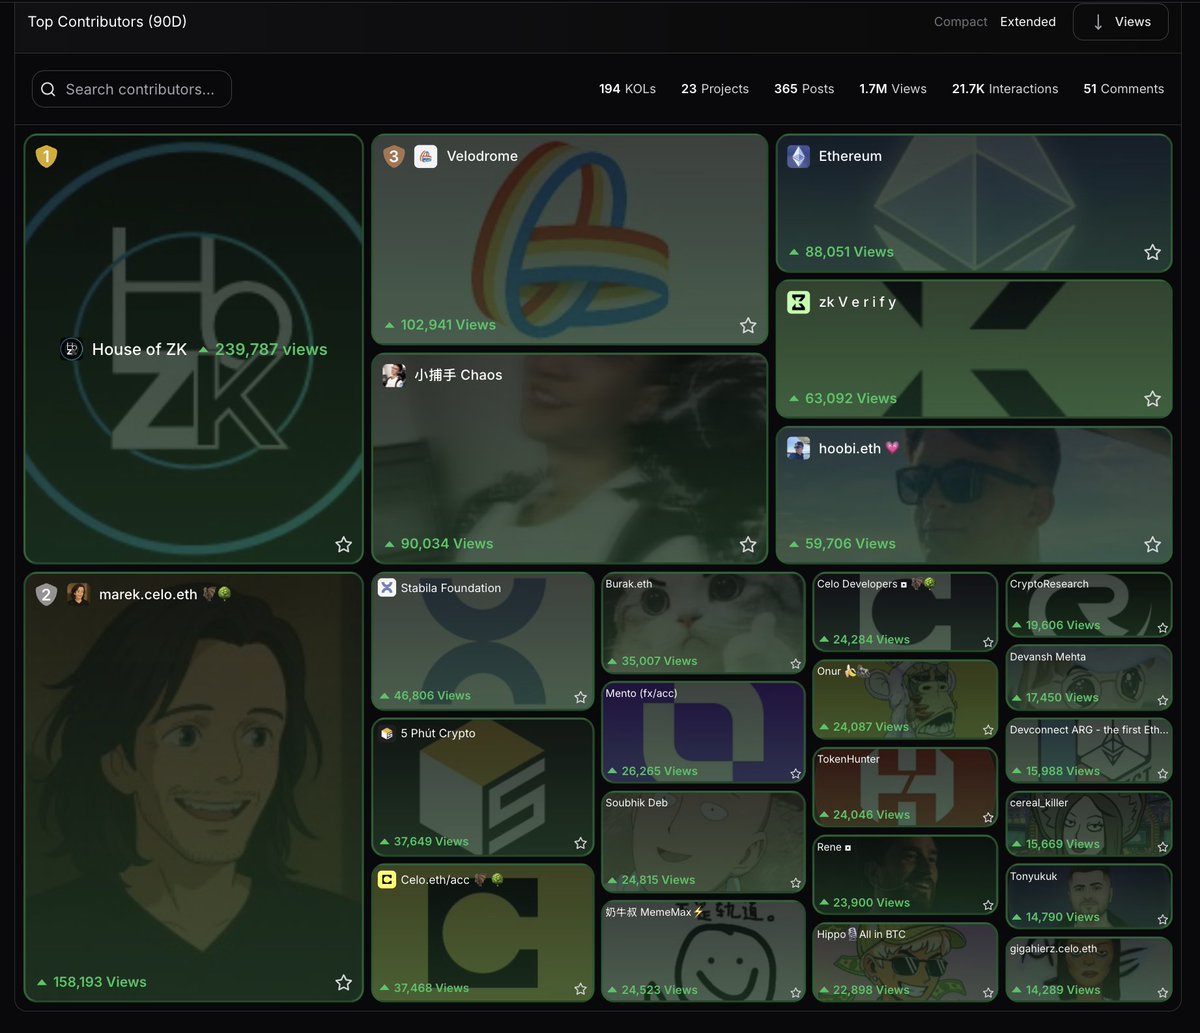Star the 5 Phút Crypto card
1200x1033 pixels.
pyautogui.click(x=580, y=843)
